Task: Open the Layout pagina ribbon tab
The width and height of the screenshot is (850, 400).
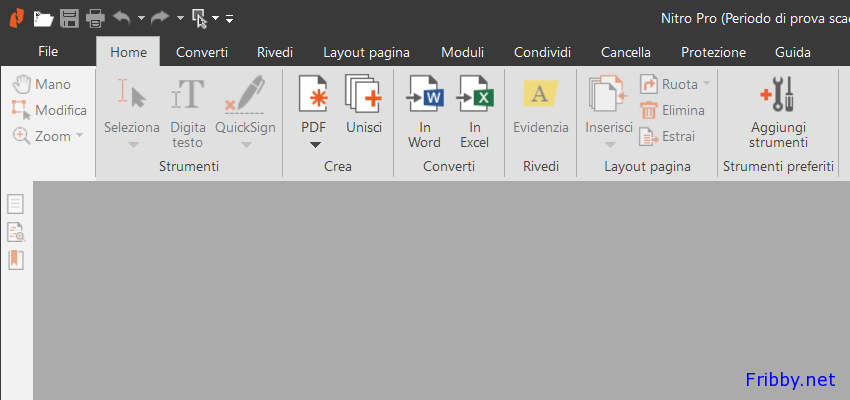Action: (366, 53)
